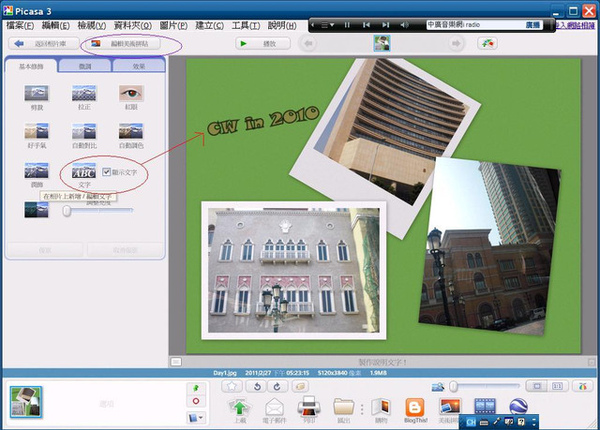Open the 檢視(V) View menu
This screenshot has width=600, height=430.
pos(92,26)
